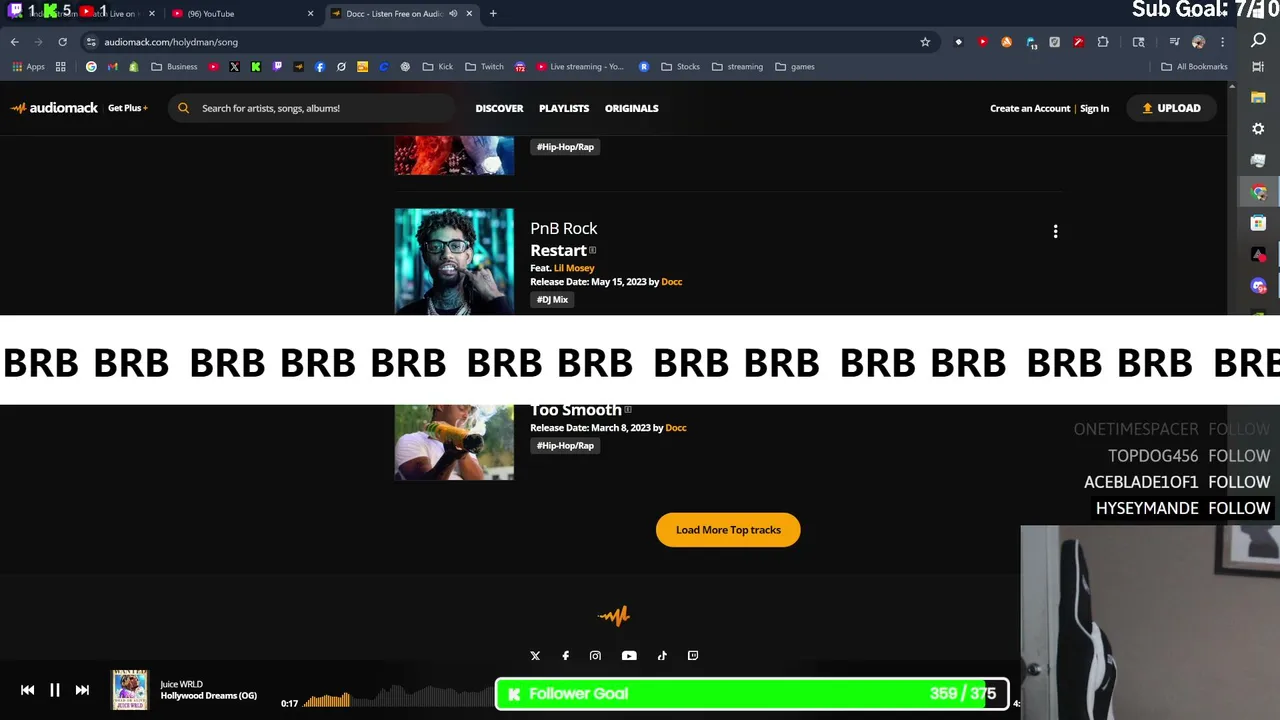Open the three-dot menu for Restart track
1280x720 pixels.
click(x=1055, y=231)
